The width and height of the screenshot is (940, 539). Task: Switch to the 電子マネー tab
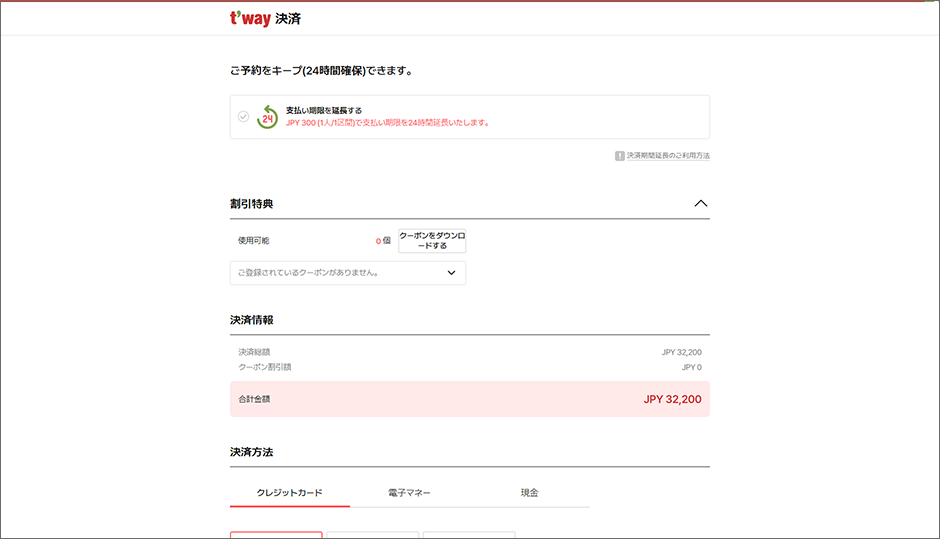click(x=409, y=493)
